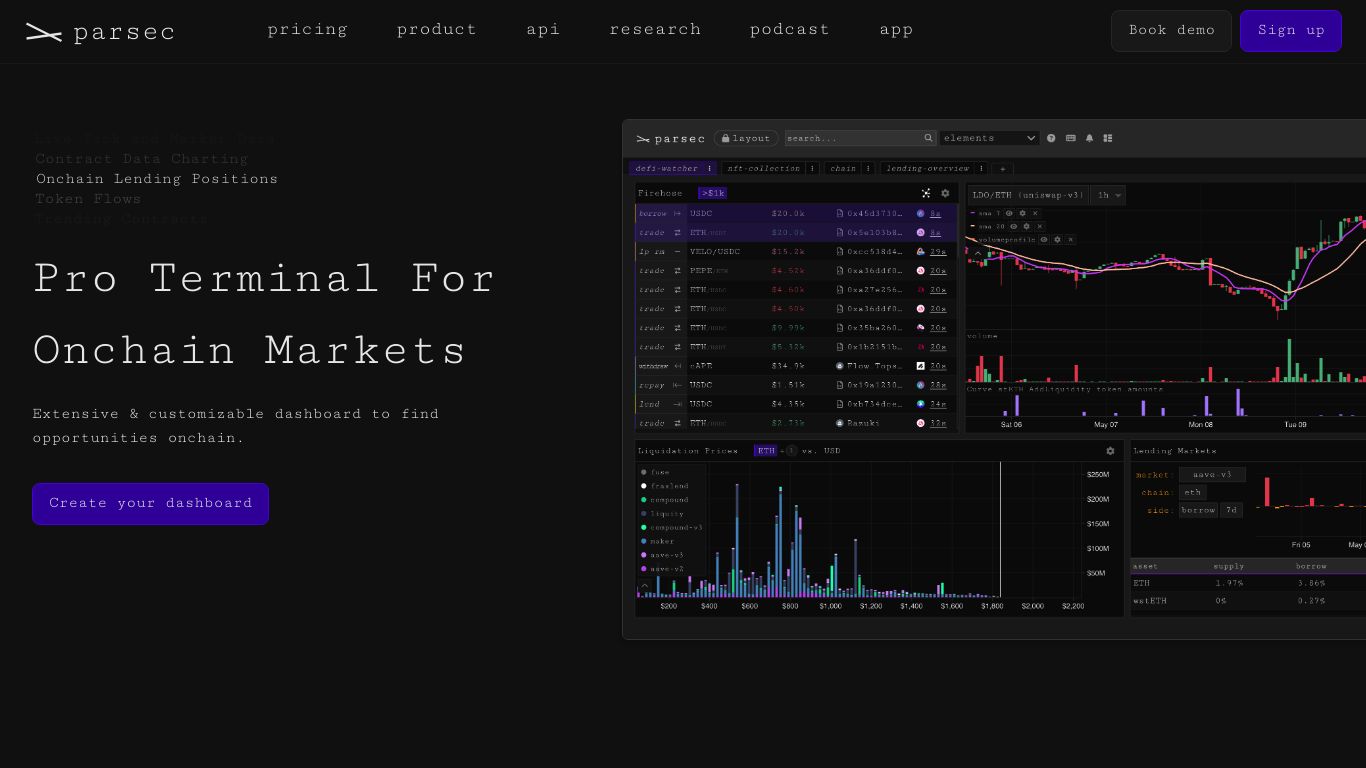Open Firehose panel settings gear

pyautogui.click(x=945, y=193)
